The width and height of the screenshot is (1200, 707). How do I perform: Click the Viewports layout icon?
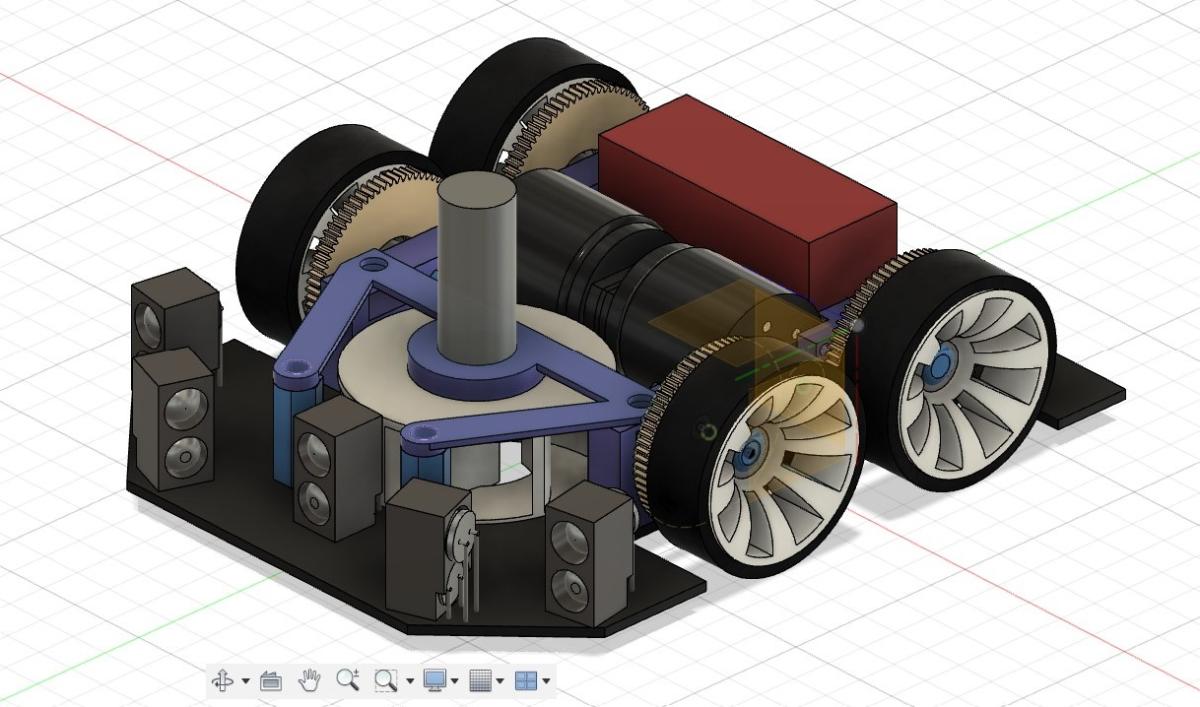[526, 681]
